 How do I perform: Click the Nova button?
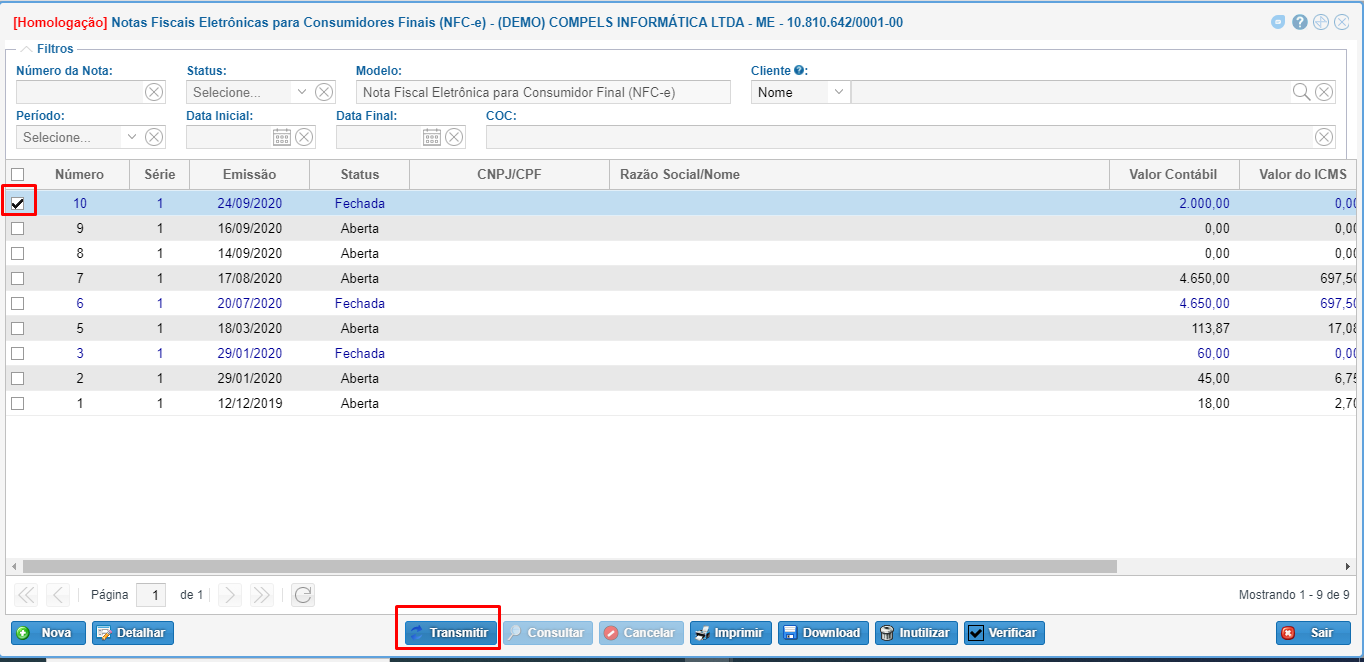coord(47,633)
